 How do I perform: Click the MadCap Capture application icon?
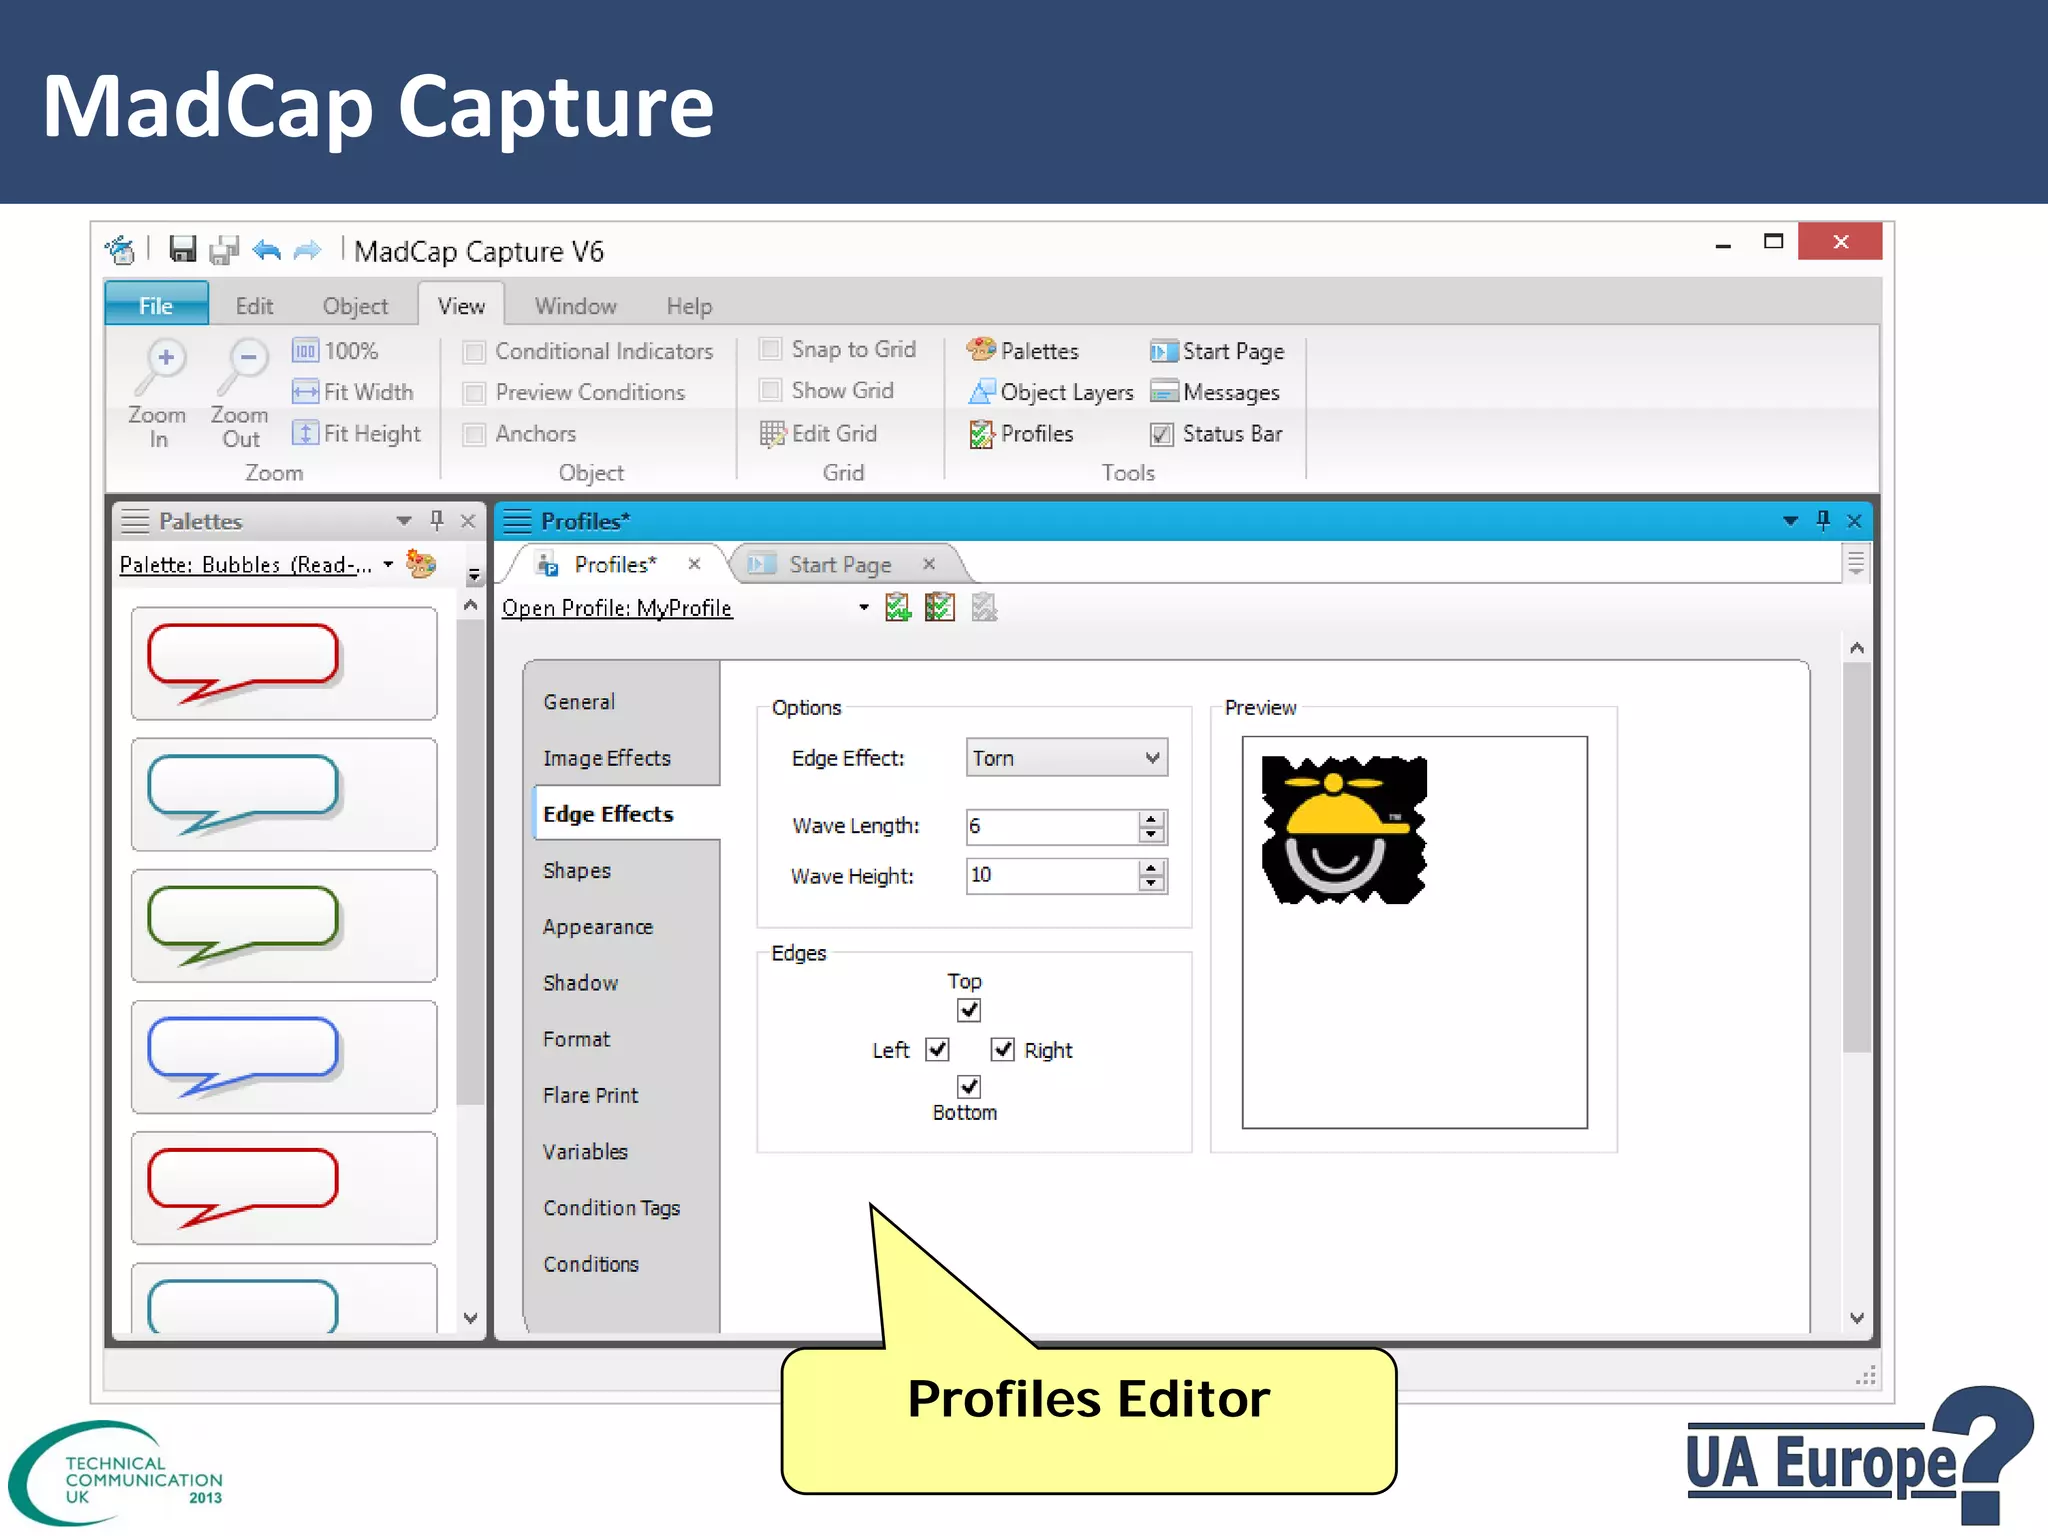[120, 249]
